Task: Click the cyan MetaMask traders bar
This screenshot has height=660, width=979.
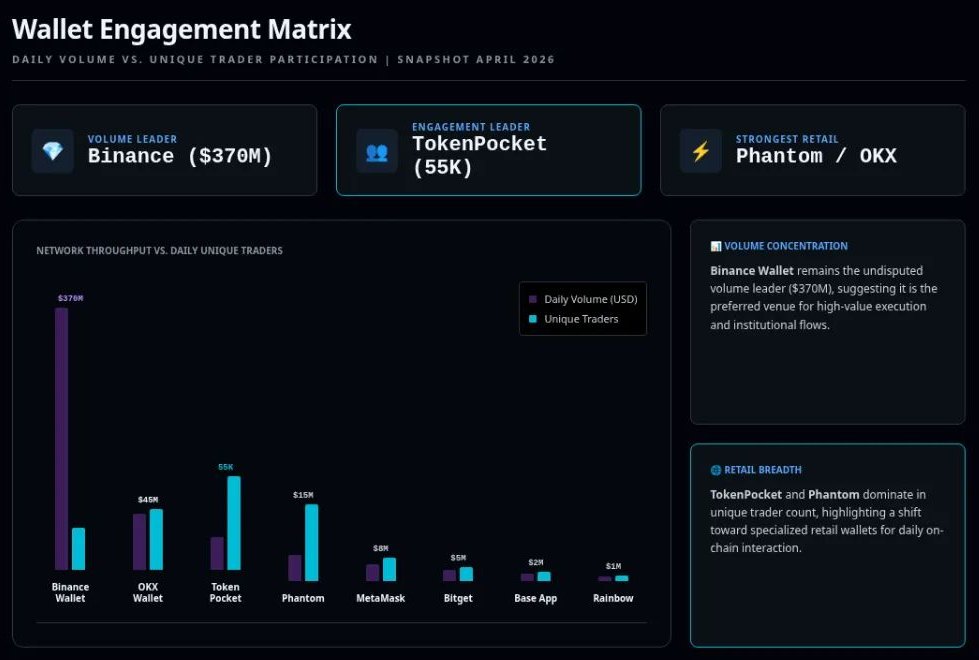Action: 389,569
